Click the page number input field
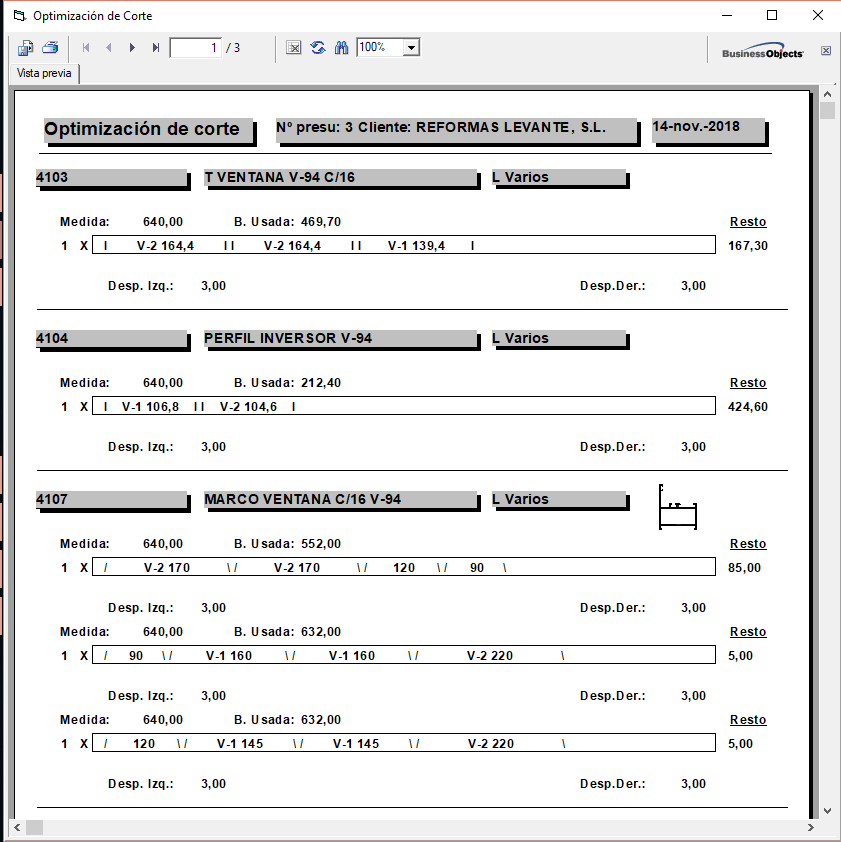The width and height of the screenshot is (841, 842). tap(196, 48)
